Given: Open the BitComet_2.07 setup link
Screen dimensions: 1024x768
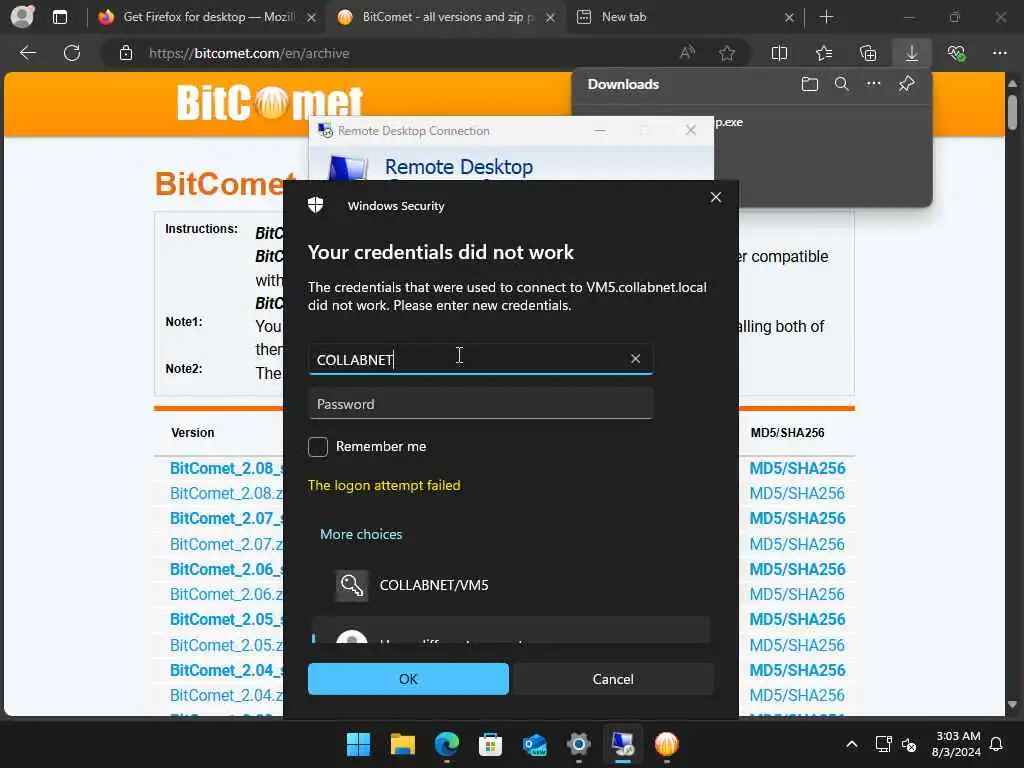Looking at the screenshot, I should tap(226, 519).
